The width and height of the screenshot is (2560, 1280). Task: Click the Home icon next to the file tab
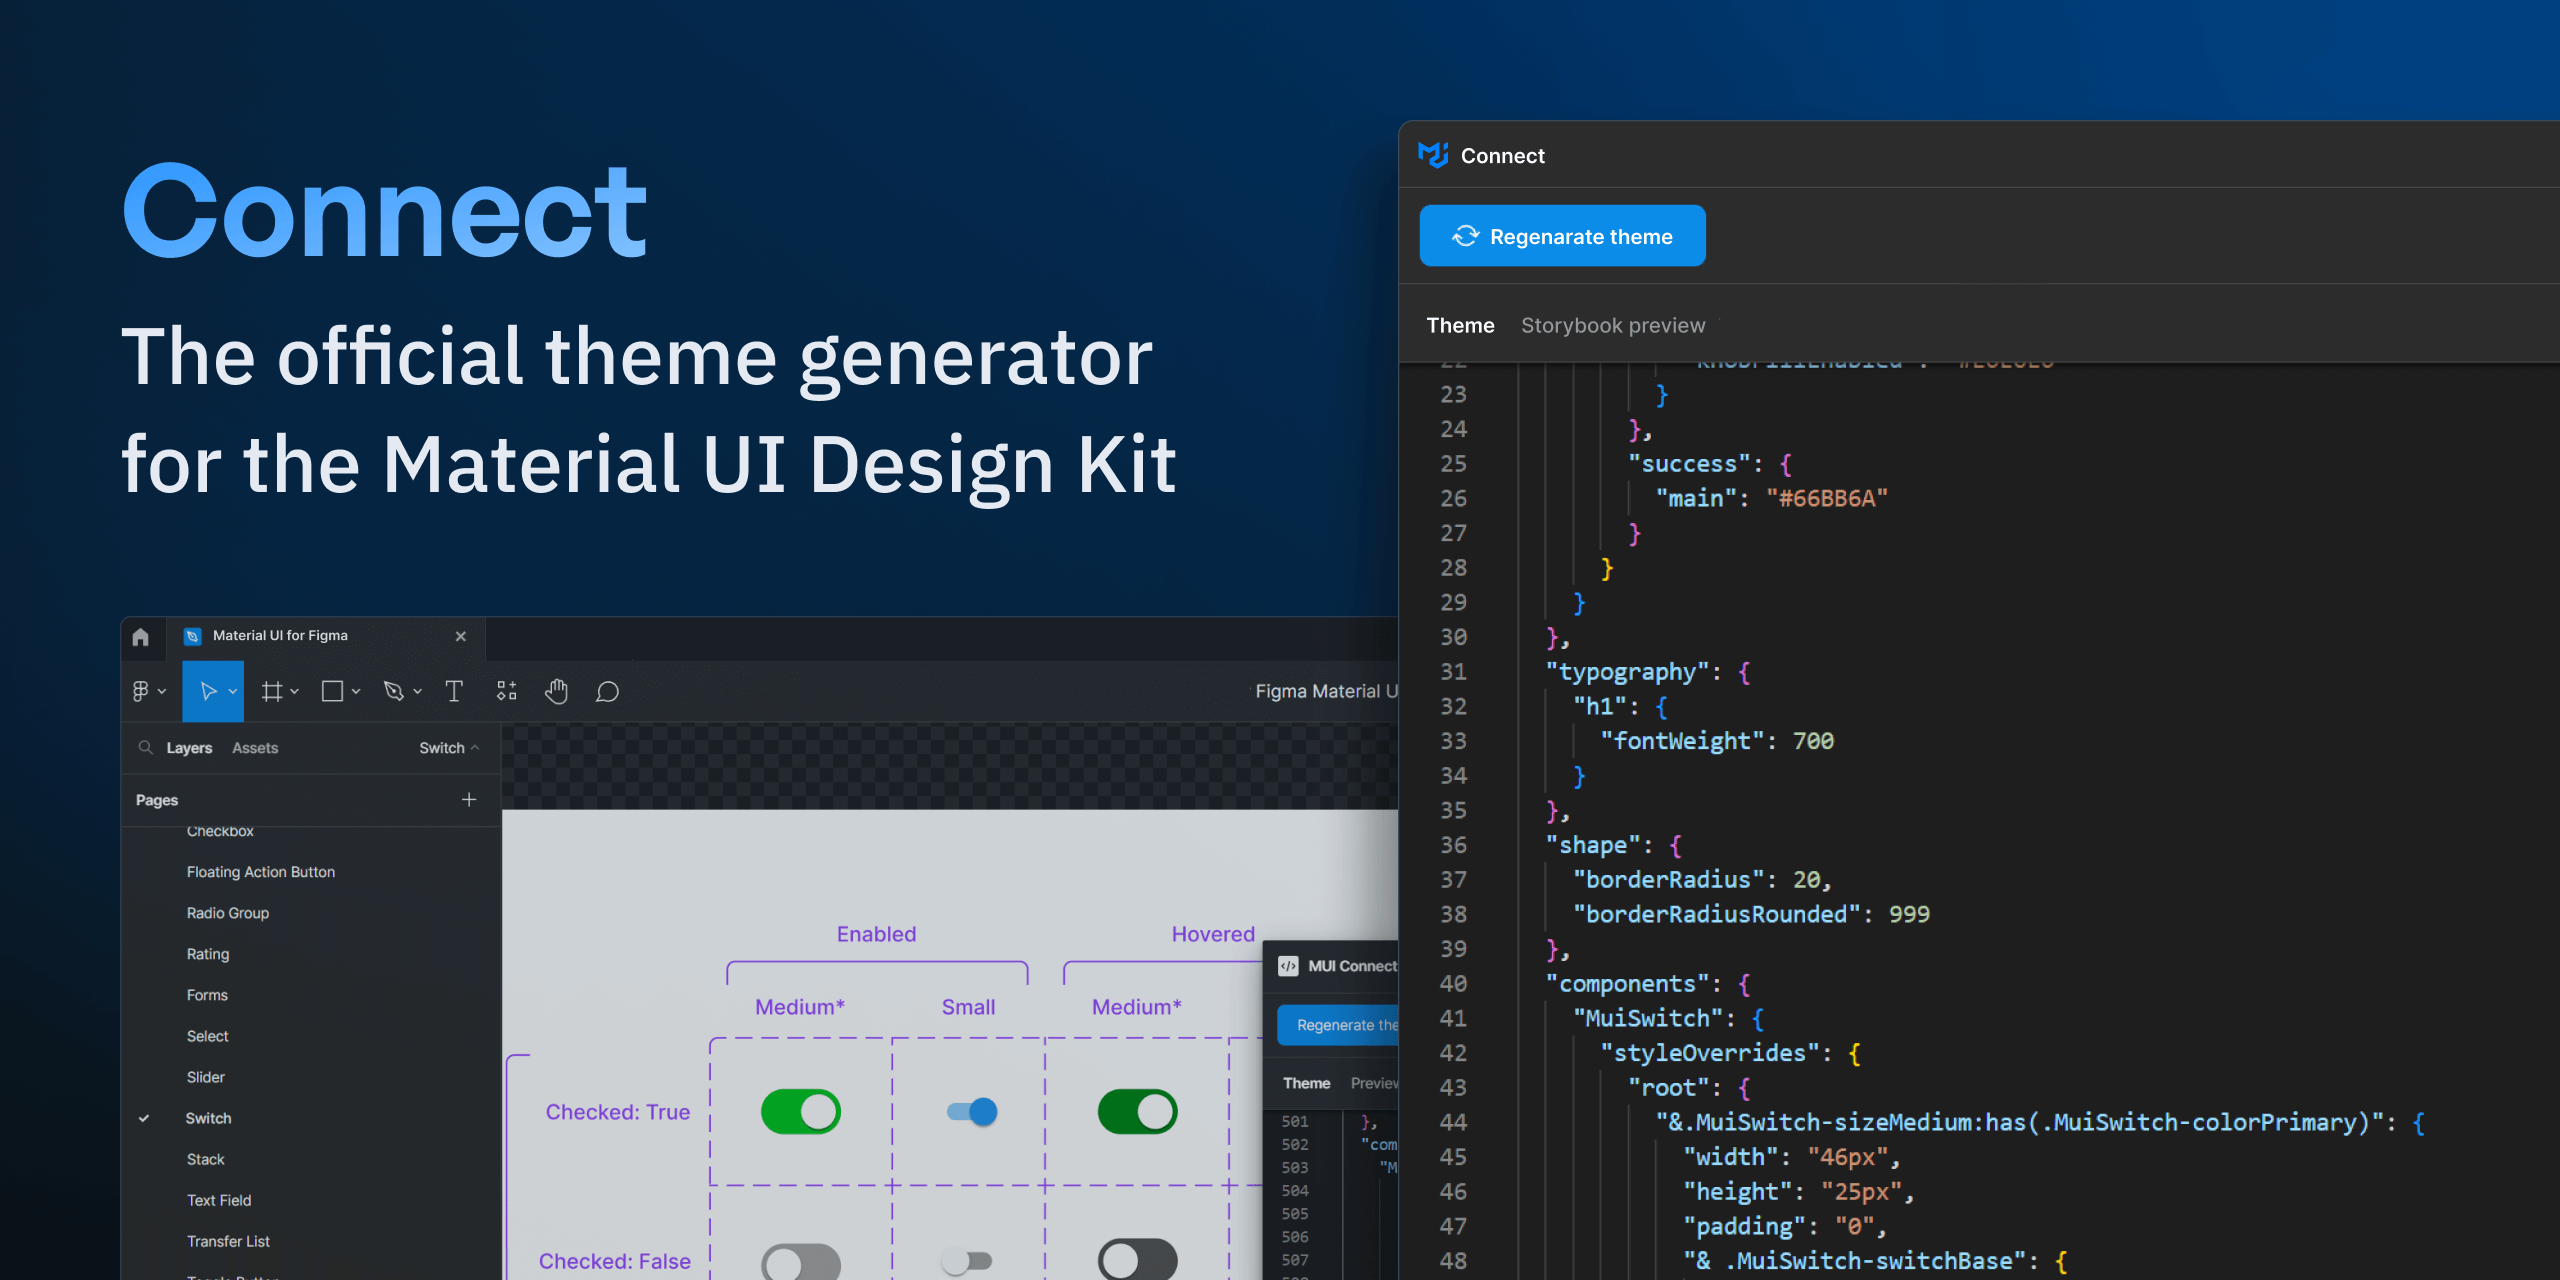click(x=141, y=637)
